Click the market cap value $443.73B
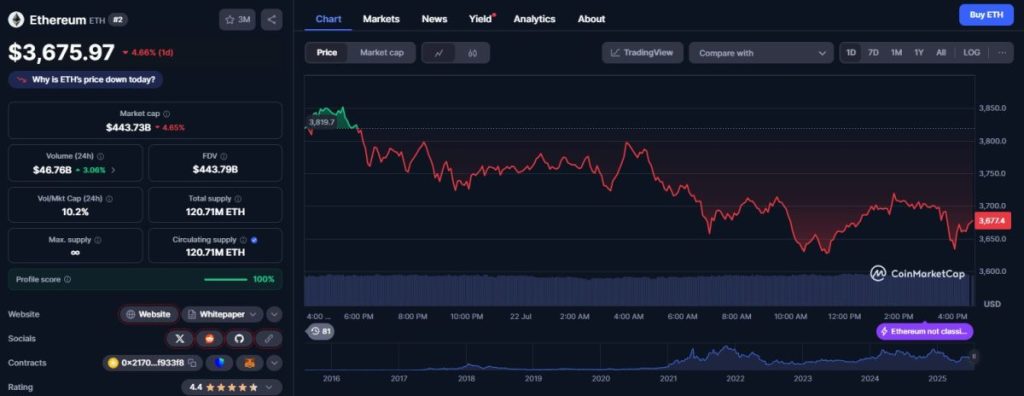The height and width of the screenshot is (396, 1024). pyautogui.click(x=128, y=127)
